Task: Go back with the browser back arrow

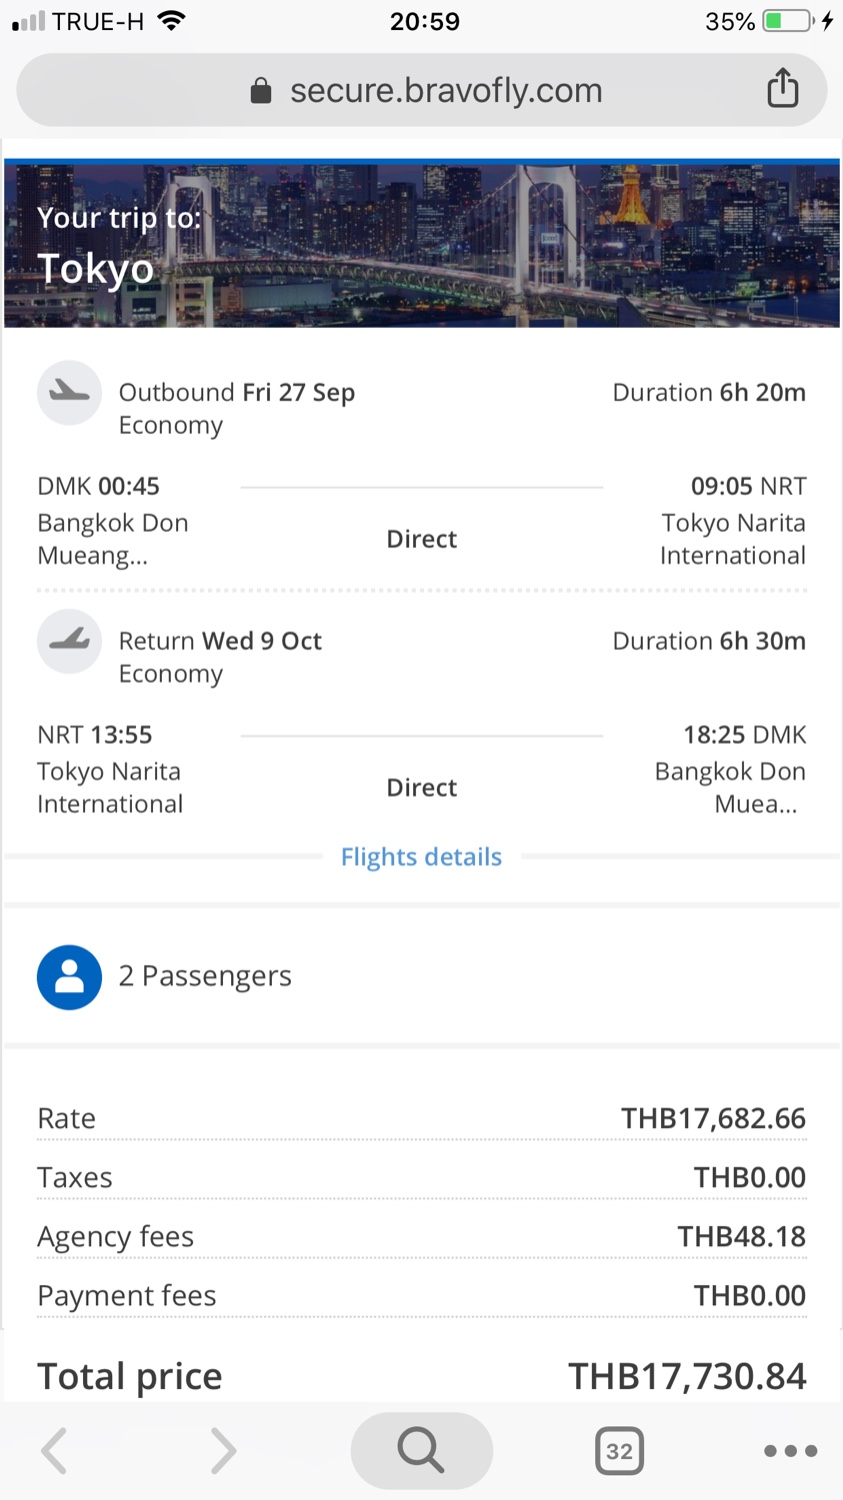Action: pyautogui.click(x=55, y=1450)
